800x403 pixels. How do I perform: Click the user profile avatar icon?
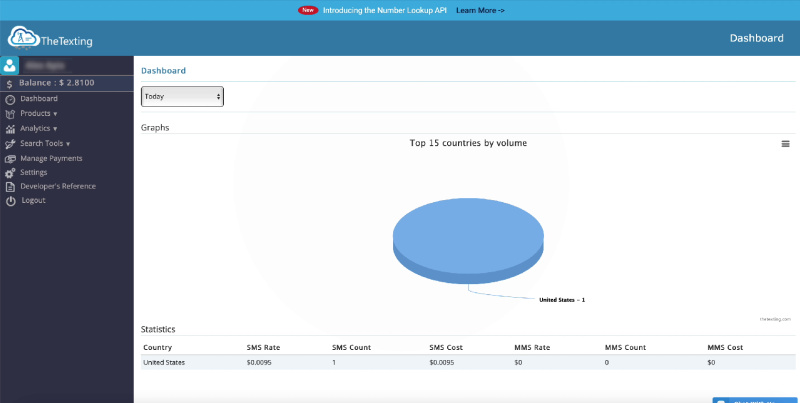pyautogui.click(x=10, y=65)
